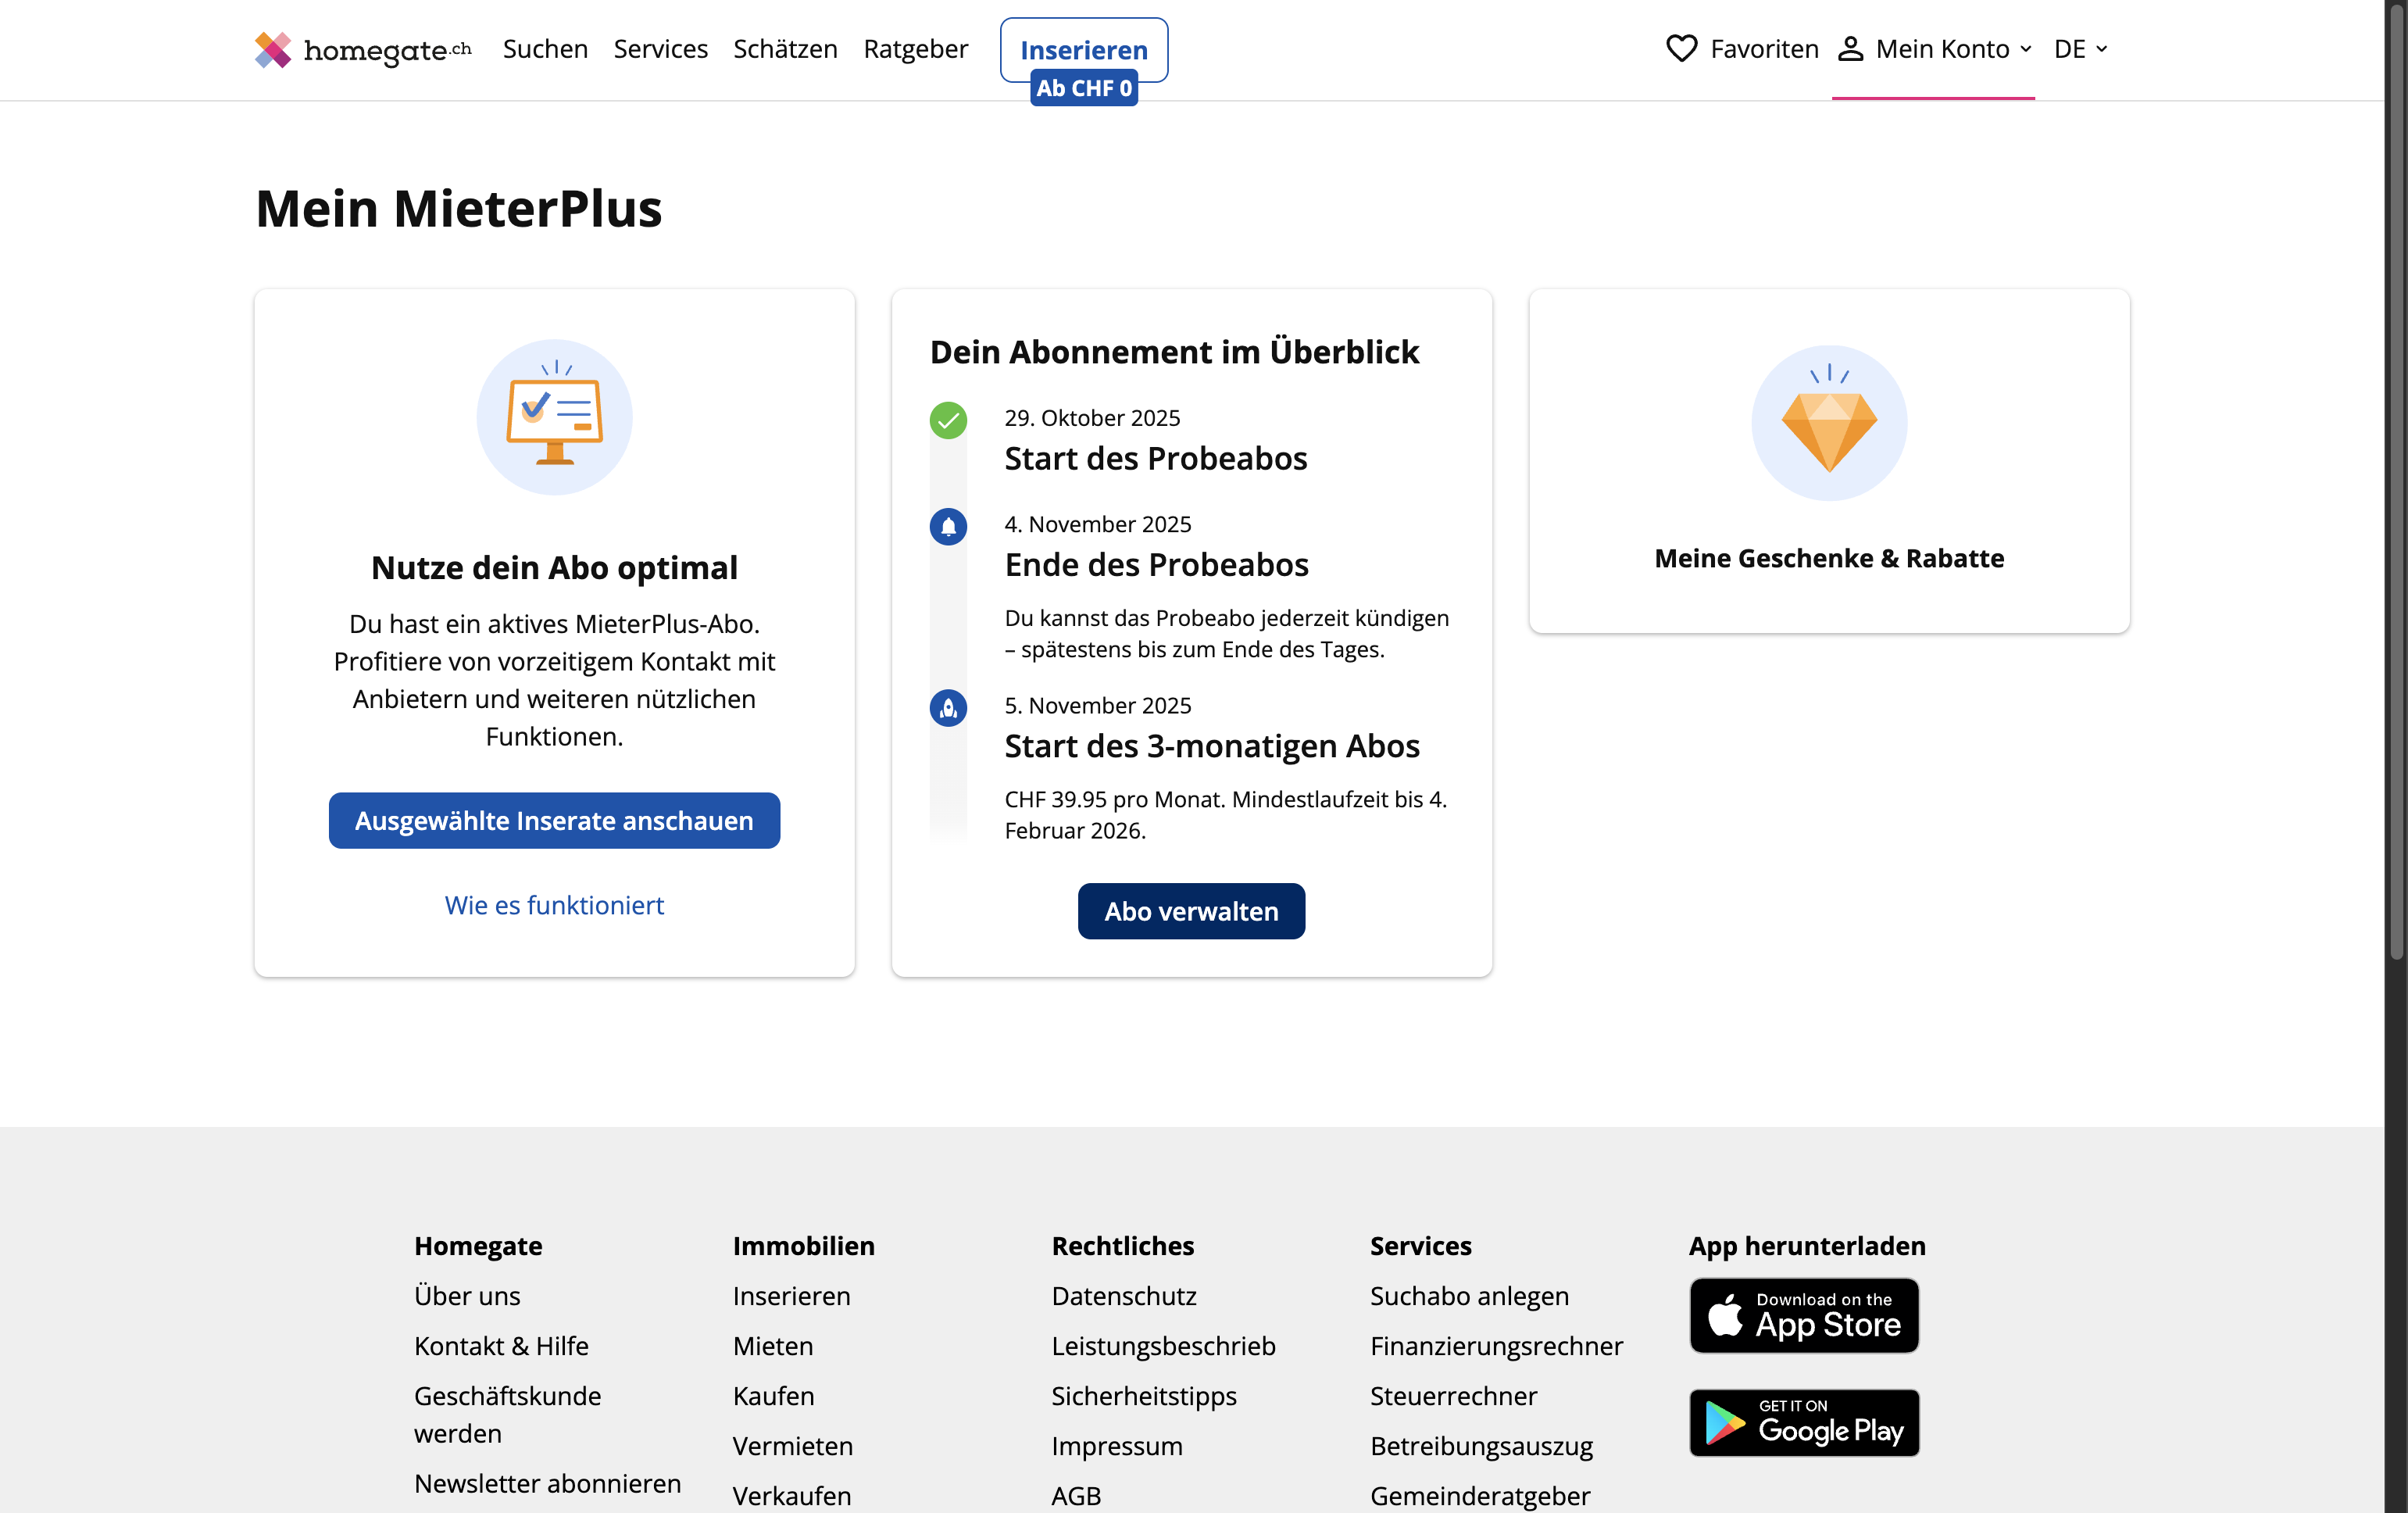Open the Sicherheitstipps footer link

(x=1144, y=1396)
